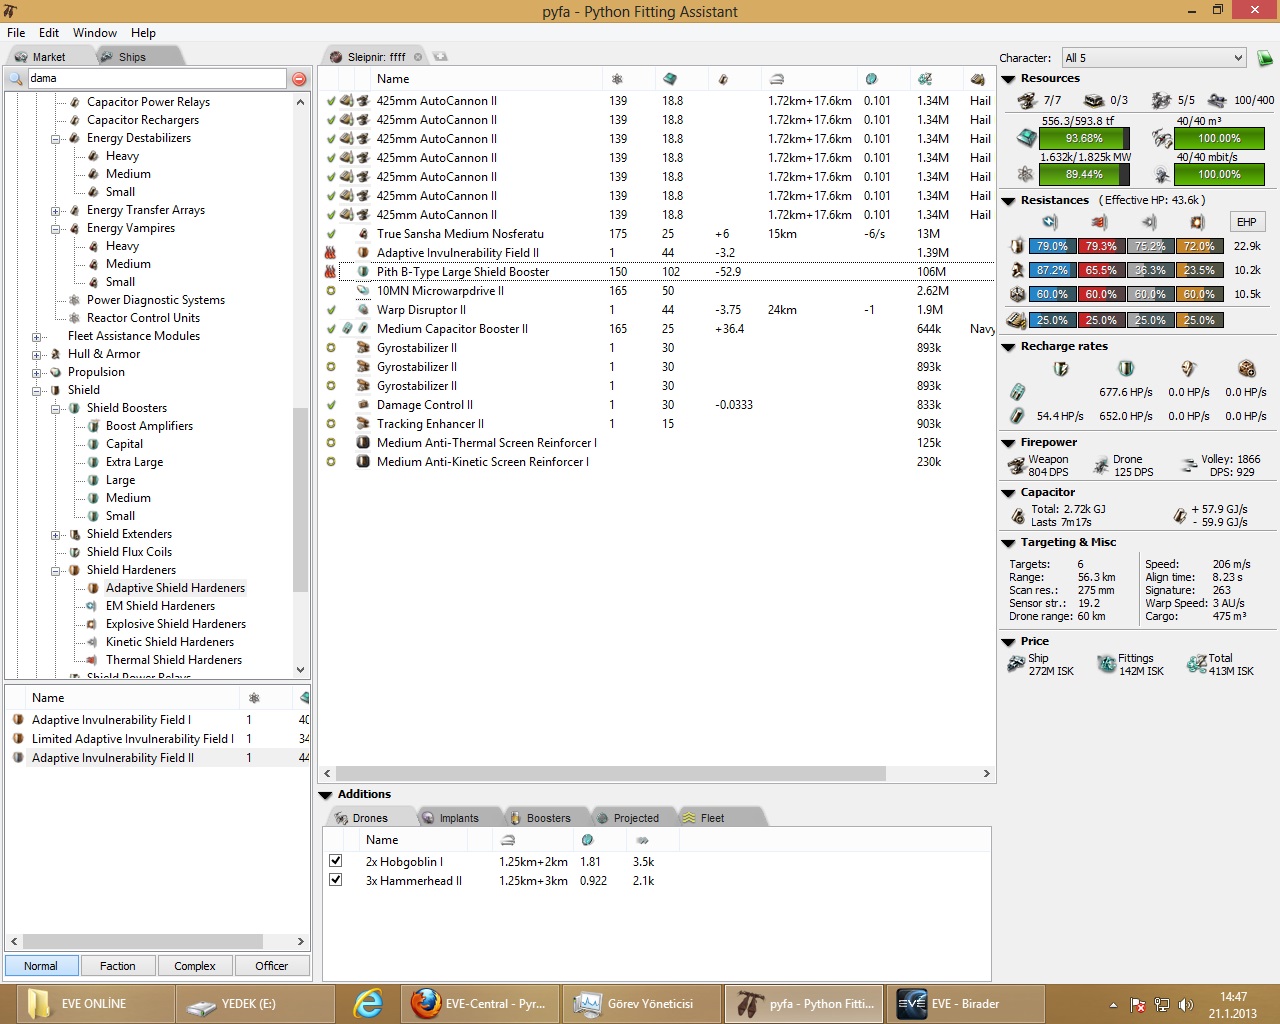Select the Complex meta filter button
1280x1024 pixels.
[195, 966]
